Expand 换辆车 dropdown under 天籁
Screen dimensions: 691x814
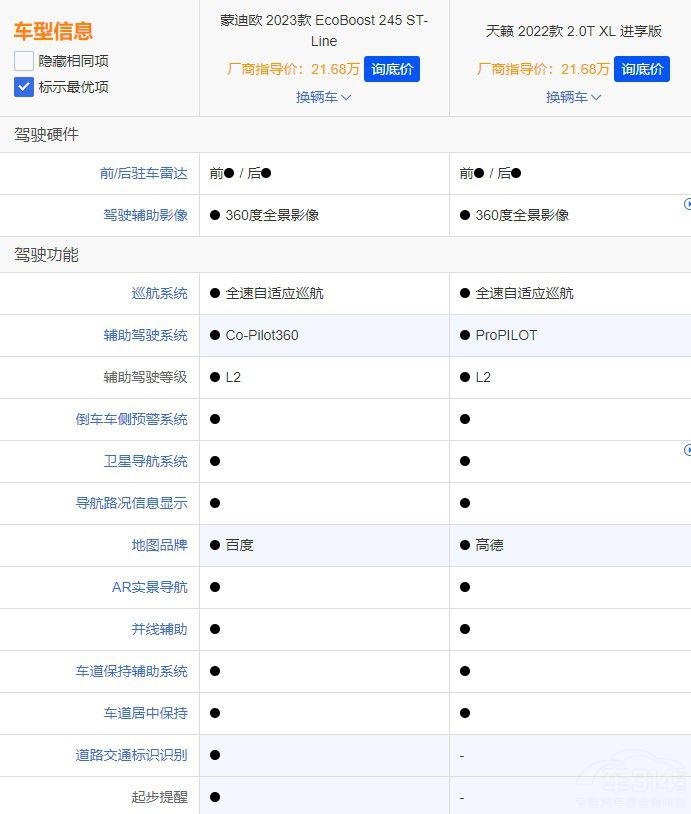coord(573,97)
